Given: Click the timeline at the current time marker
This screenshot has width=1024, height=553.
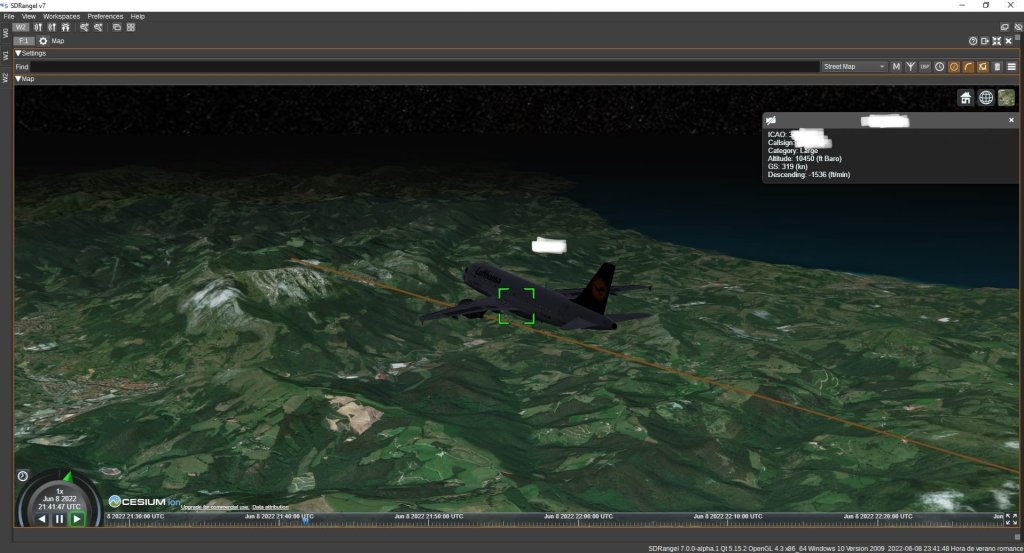Looking at the screenshot, I should coord(305,519).
